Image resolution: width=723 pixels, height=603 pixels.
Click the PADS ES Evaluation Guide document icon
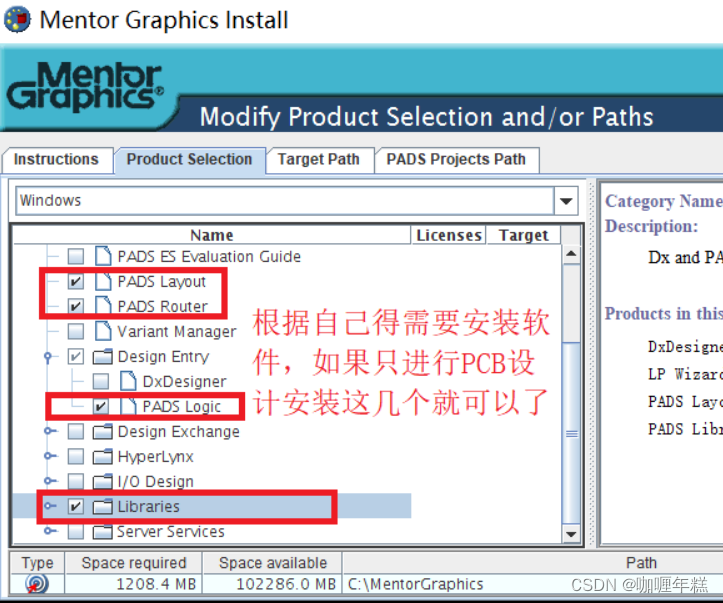coord(103,256)
